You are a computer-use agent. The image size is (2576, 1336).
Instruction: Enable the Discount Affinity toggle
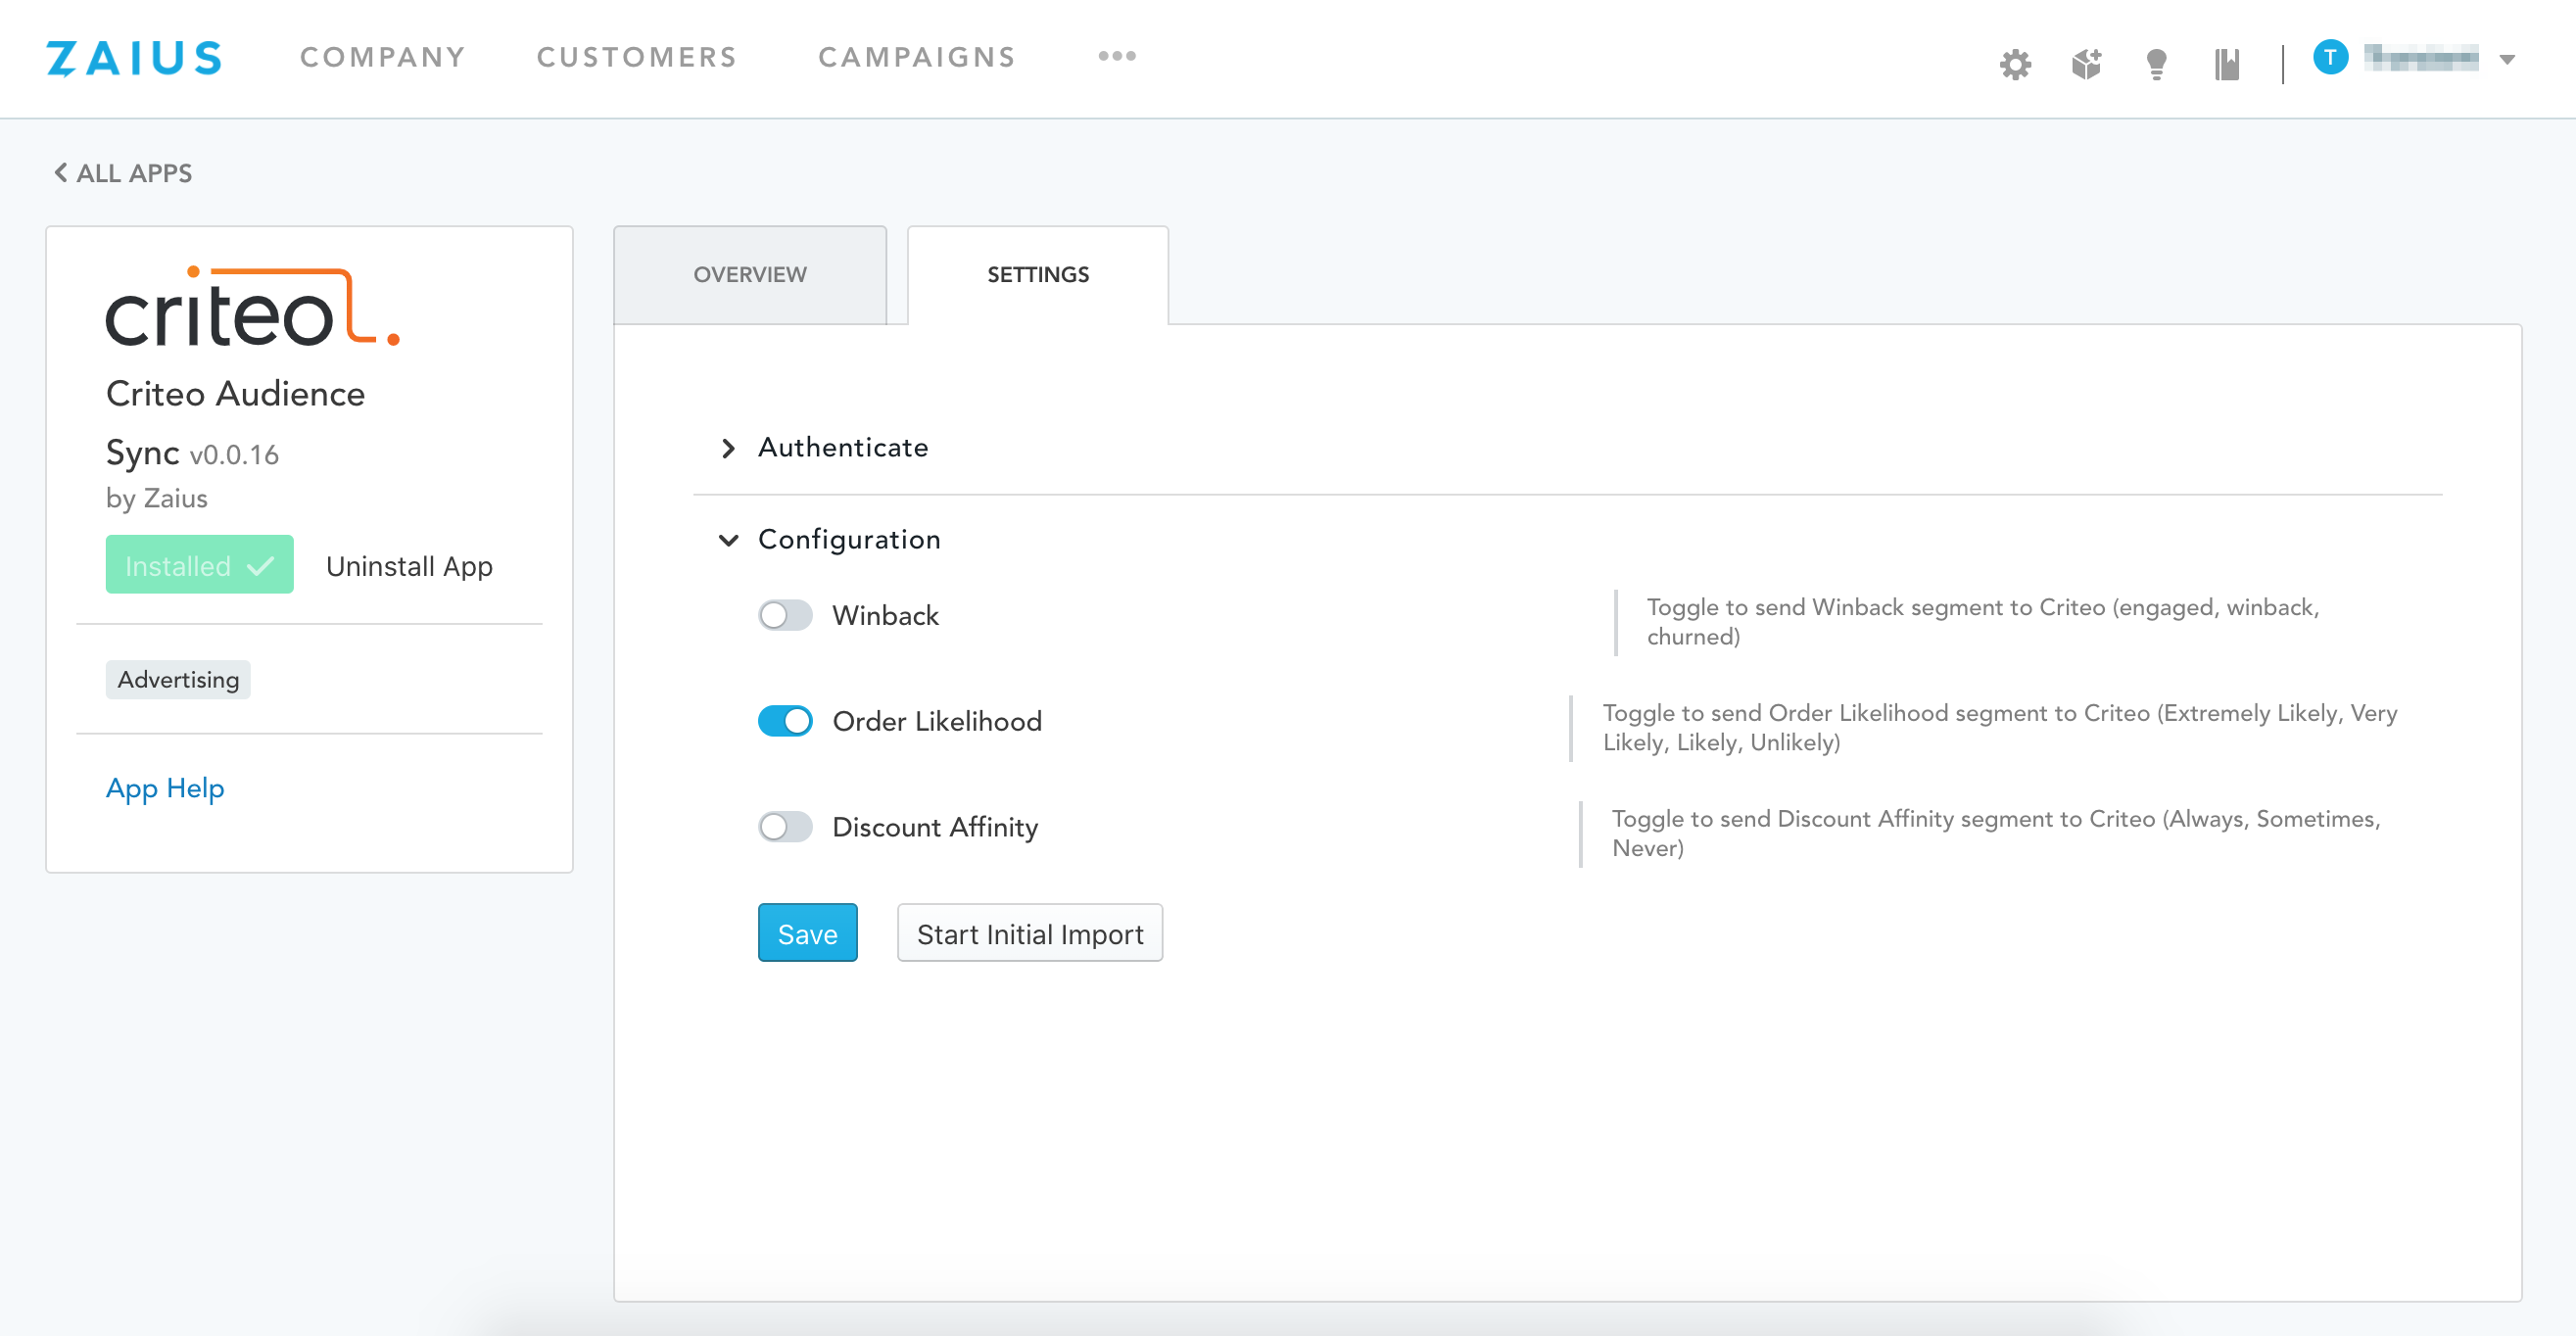tap(785, 827)
